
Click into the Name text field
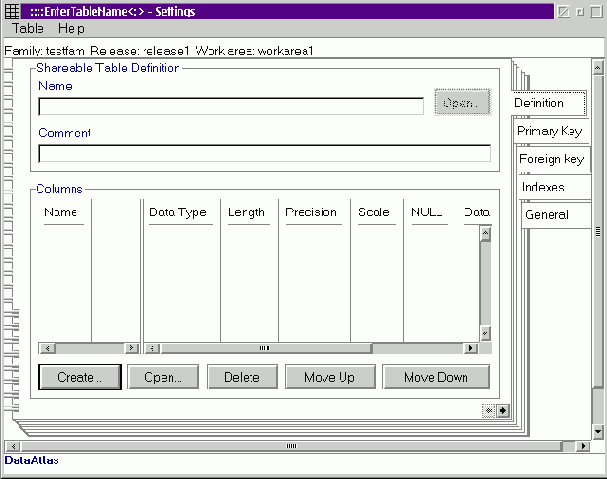[x=230, y=106]
